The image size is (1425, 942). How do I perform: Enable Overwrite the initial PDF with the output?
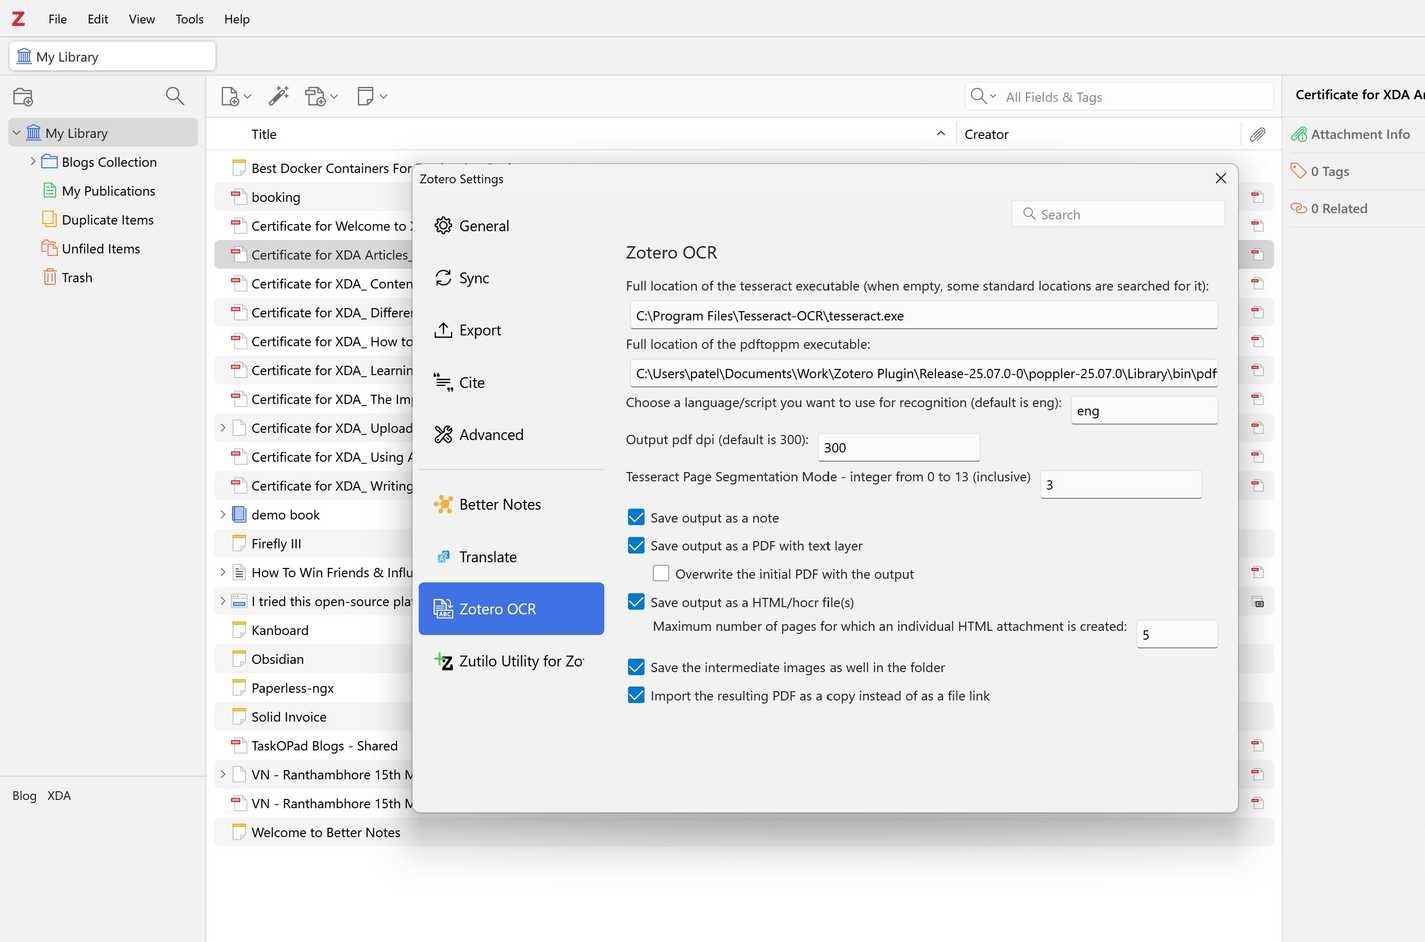(x=661, y=573)
